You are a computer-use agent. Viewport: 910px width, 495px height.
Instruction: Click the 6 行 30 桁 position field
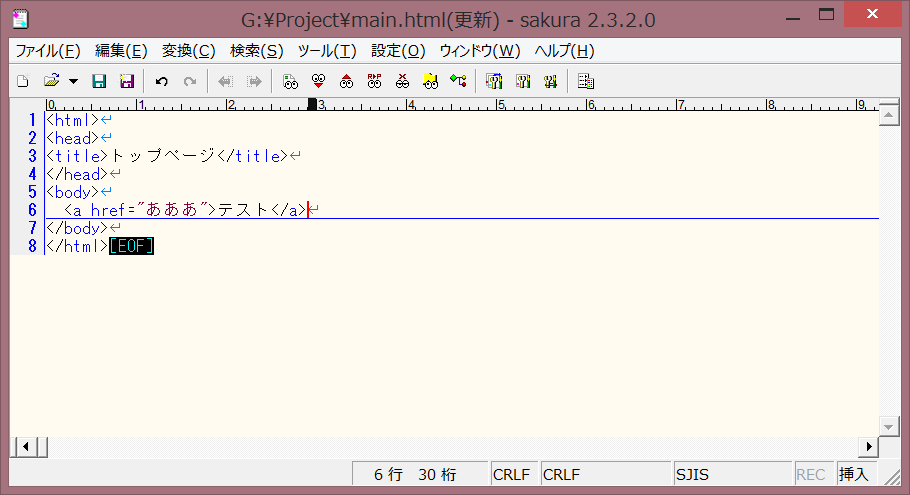coord(420,475)
